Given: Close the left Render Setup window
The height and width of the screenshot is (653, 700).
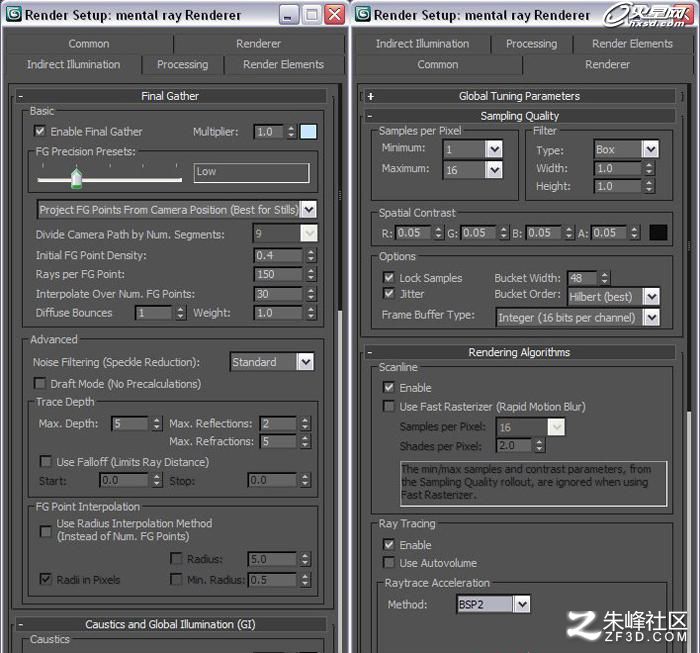Looking at the screenshot, I should point(335,15).
